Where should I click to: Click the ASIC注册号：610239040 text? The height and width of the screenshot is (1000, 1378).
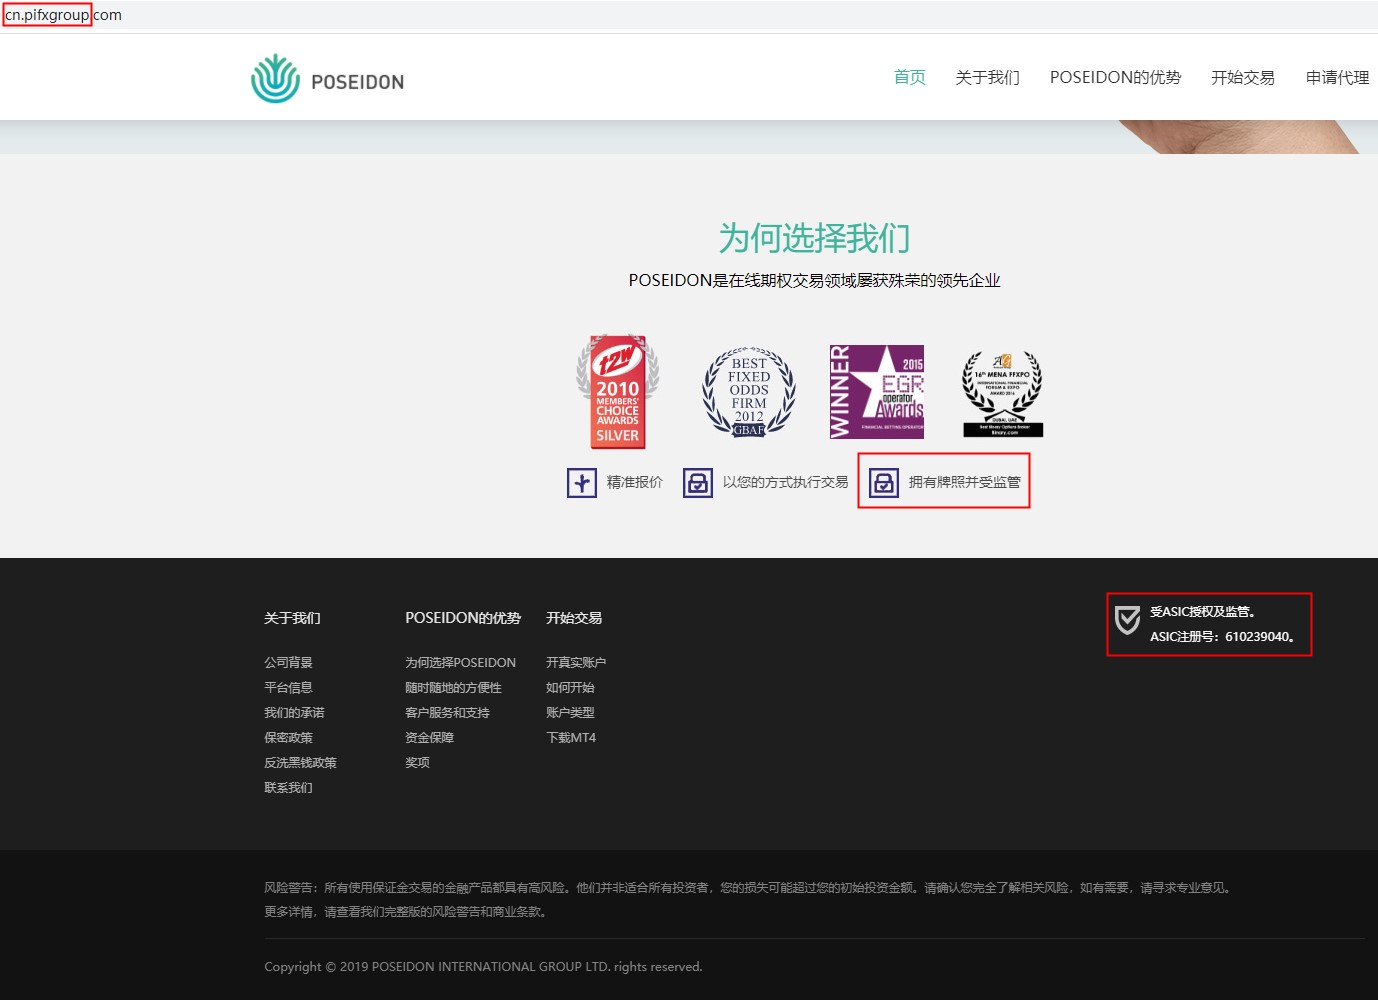pos(1224,636)
